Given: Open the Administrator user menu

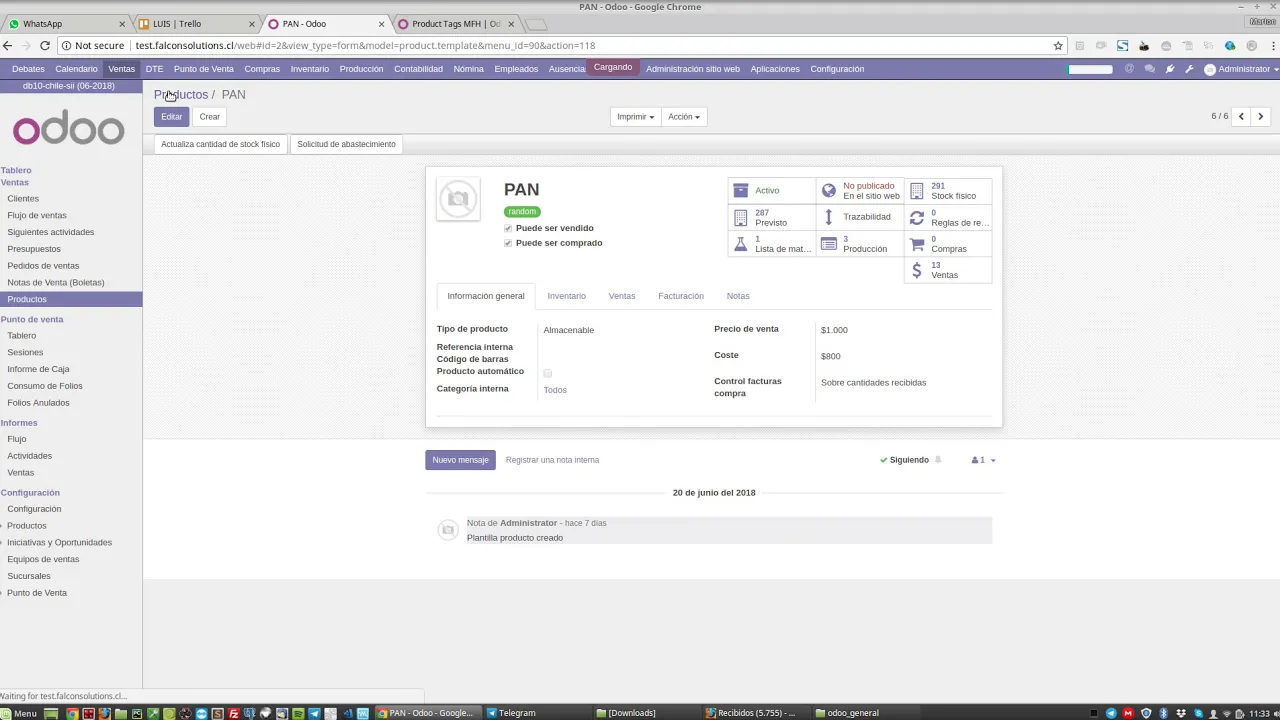Looking at the screenshot, I should (x=1240, y=69).
